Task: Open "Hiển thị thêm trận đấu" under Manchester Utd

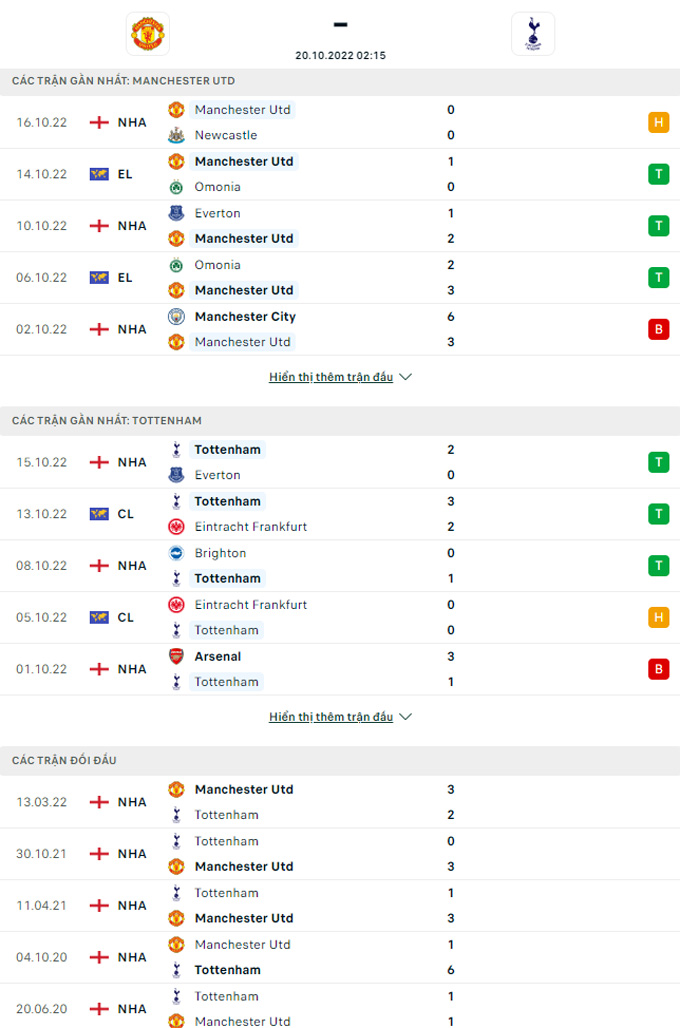Action: [331, 377]
